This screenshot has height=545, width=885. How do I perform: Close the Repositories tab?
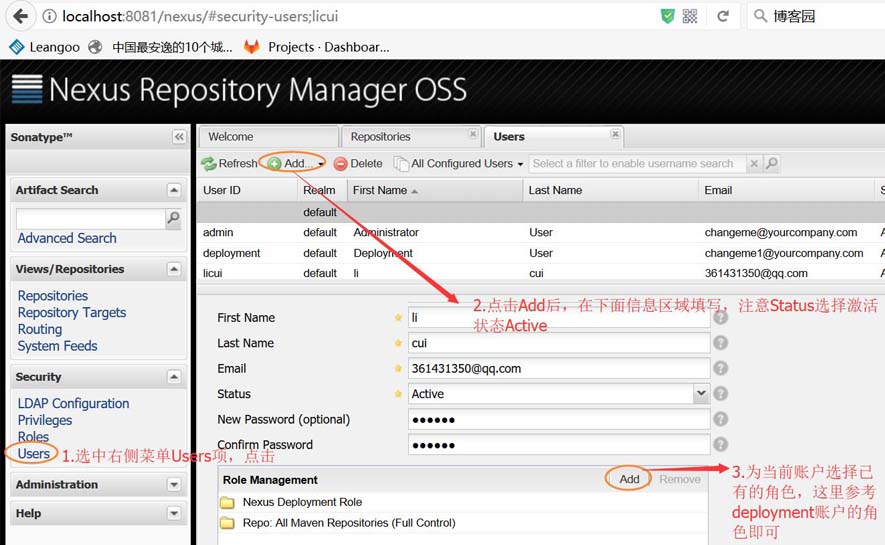(473, 134)
